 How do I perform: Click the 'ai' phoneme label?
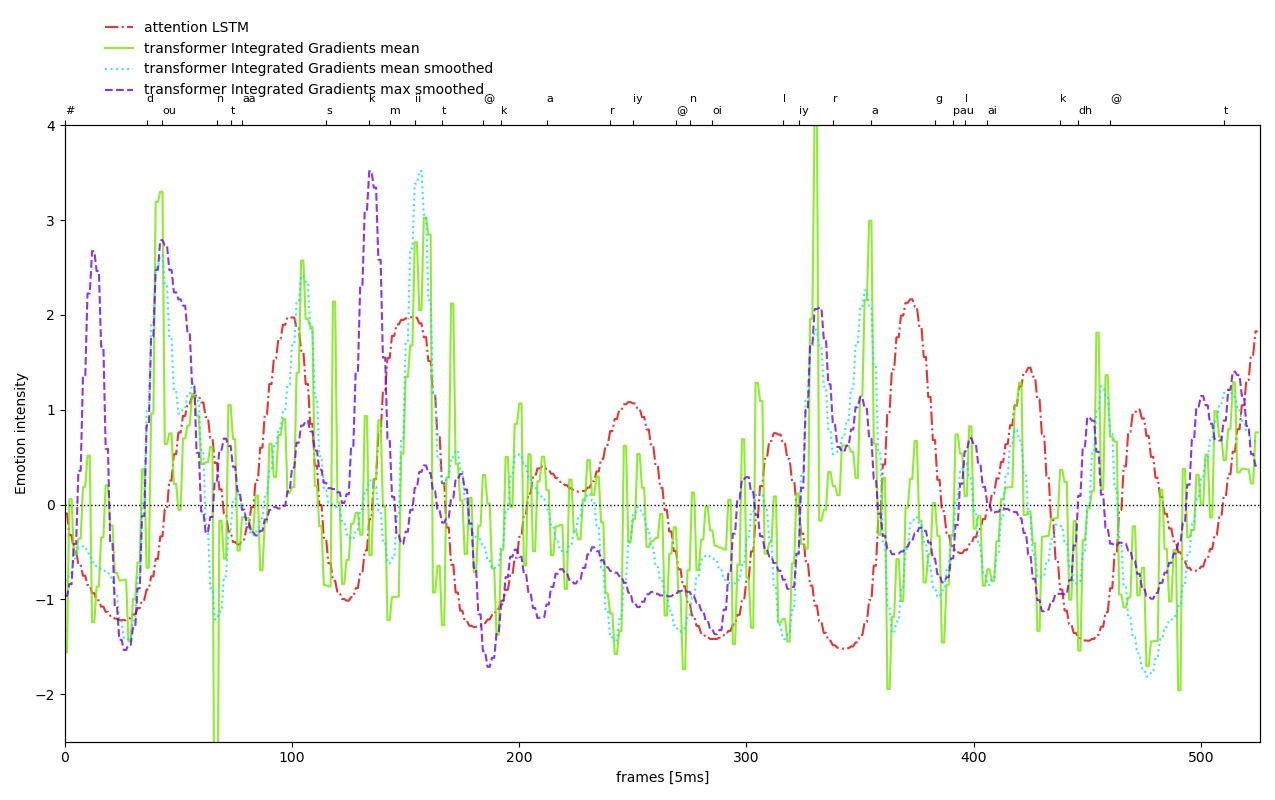[x=992, y=111]
